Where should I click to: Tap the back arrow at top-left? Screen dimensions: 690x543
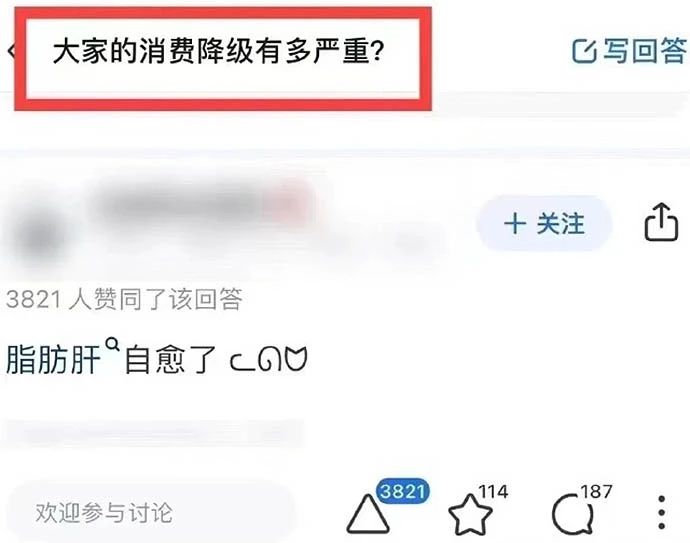tap(11, 51)
